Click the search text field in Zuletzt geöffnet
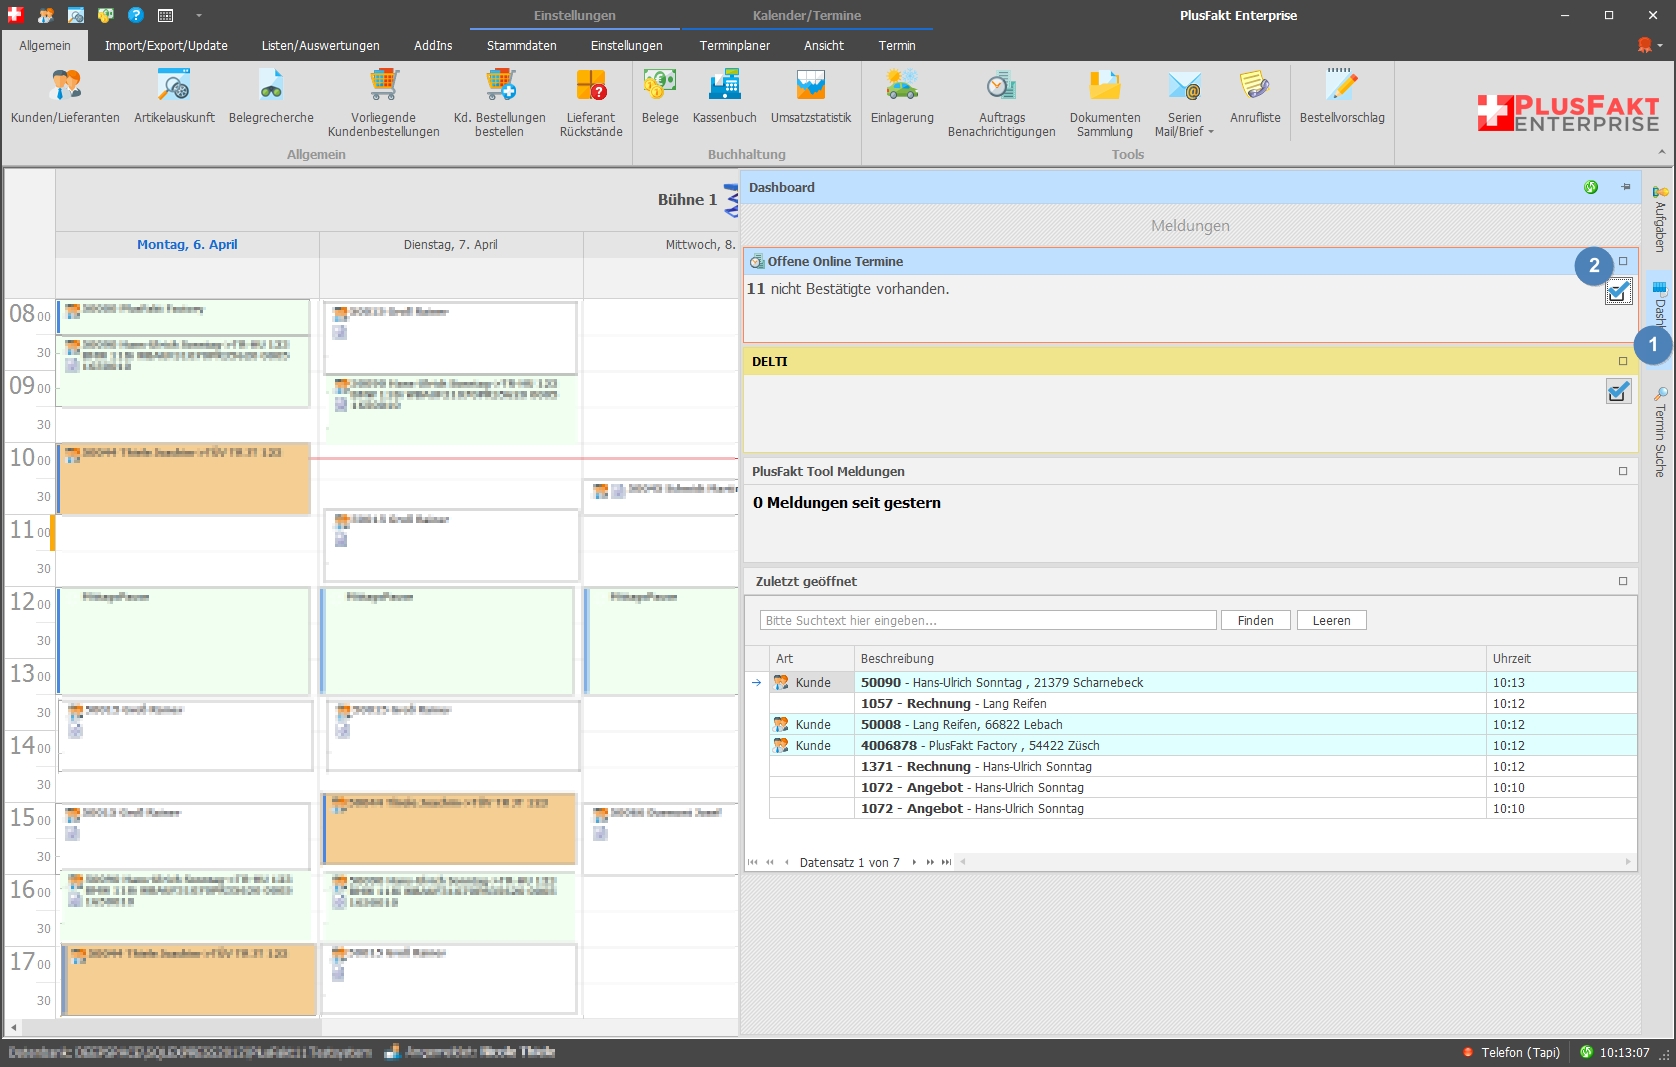The image size is (1676, 1067). pos(988,620)
